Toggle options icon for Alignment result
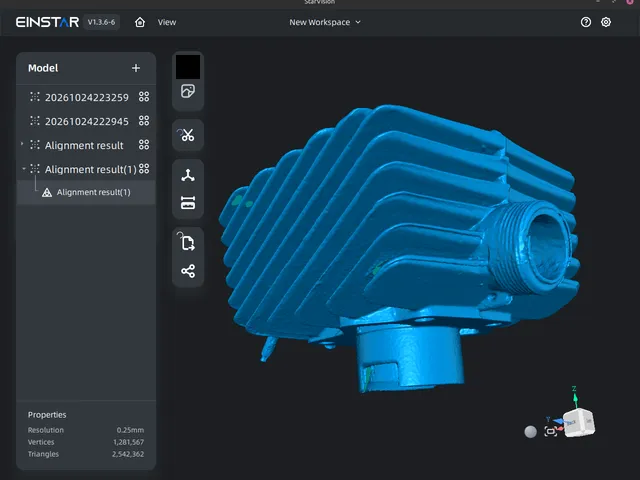Image resolution: width=640 pixels, height=480 pixels. pos(144,144)
